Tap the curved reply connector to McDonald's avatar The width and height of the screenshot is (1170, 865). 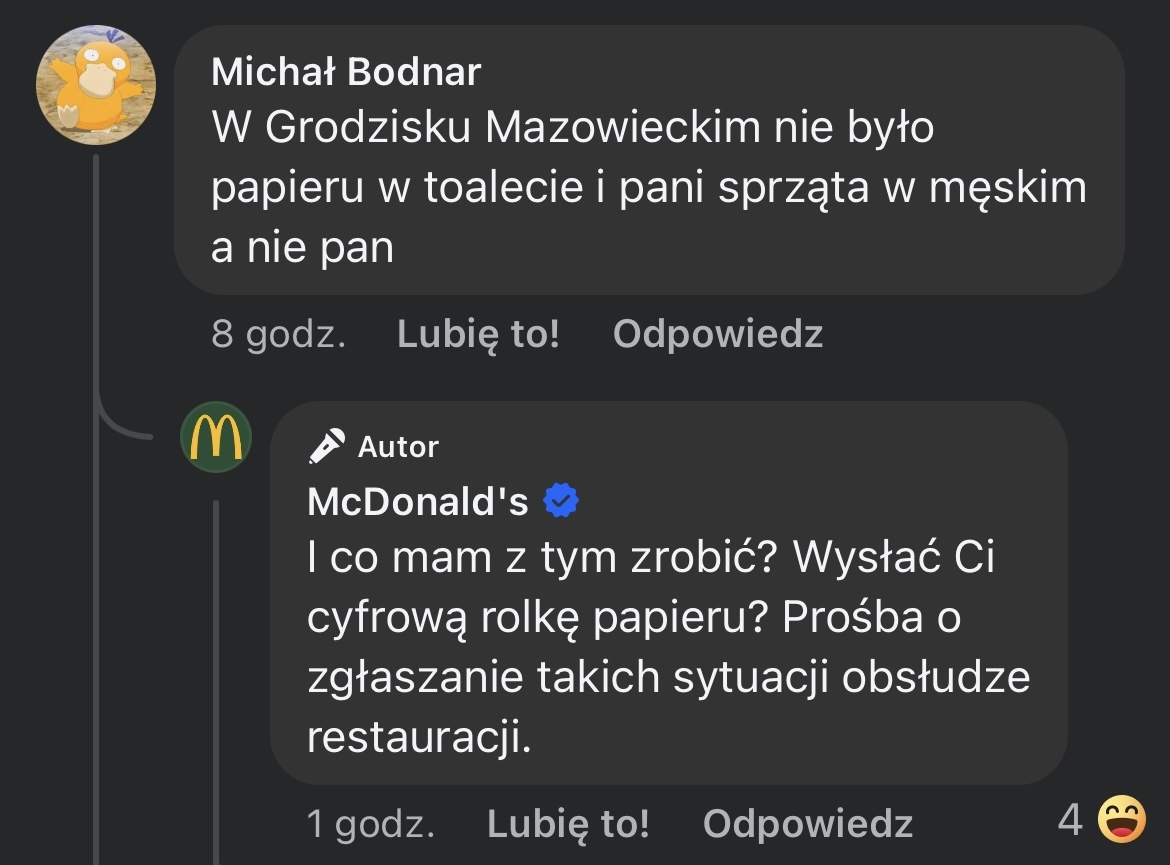point(120,425)
